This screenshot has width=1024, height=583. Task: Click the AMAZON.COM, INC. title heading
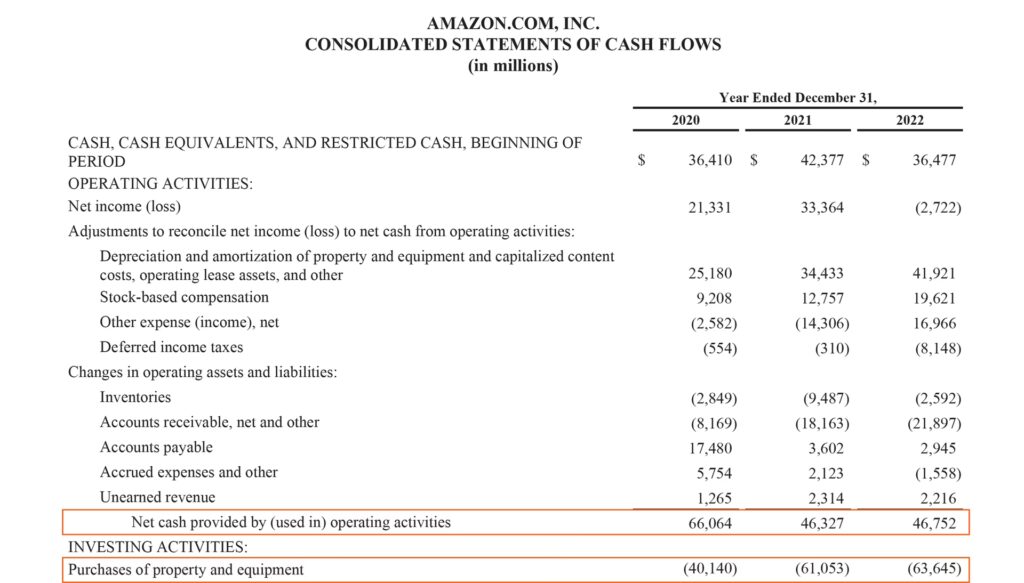513,22
